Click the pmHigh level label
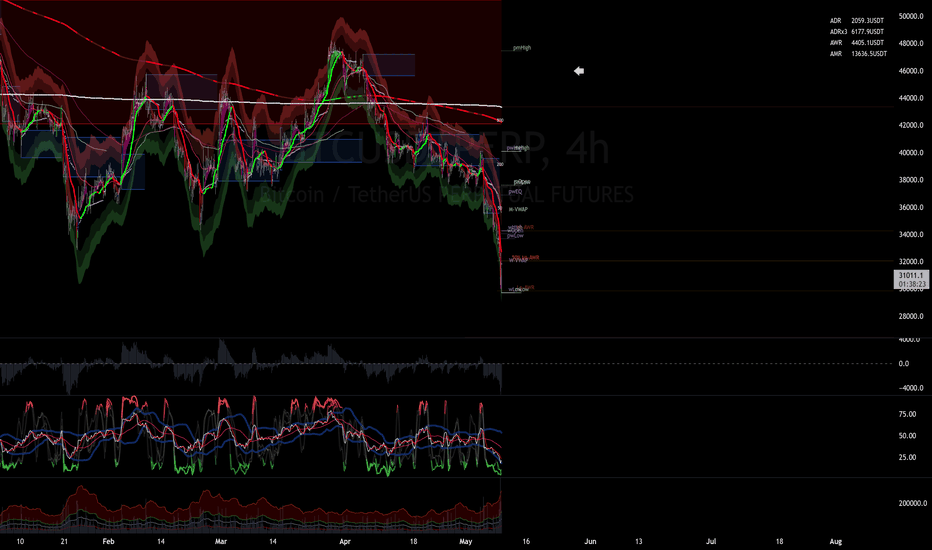 click(522, 48)
